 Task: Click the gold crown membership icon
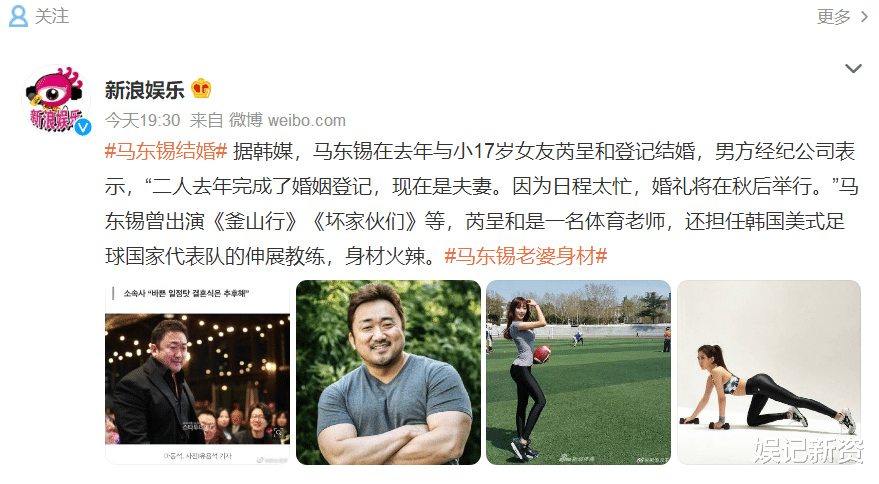pyautogui.click(x=201, y=89)
